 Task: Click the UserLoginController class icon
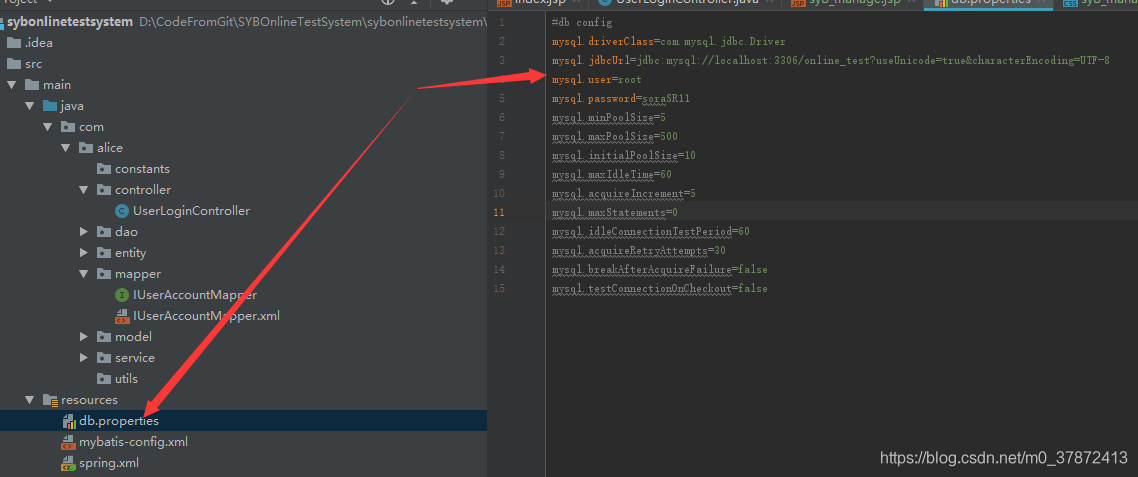pyautogui.click(x=122, y=211)
